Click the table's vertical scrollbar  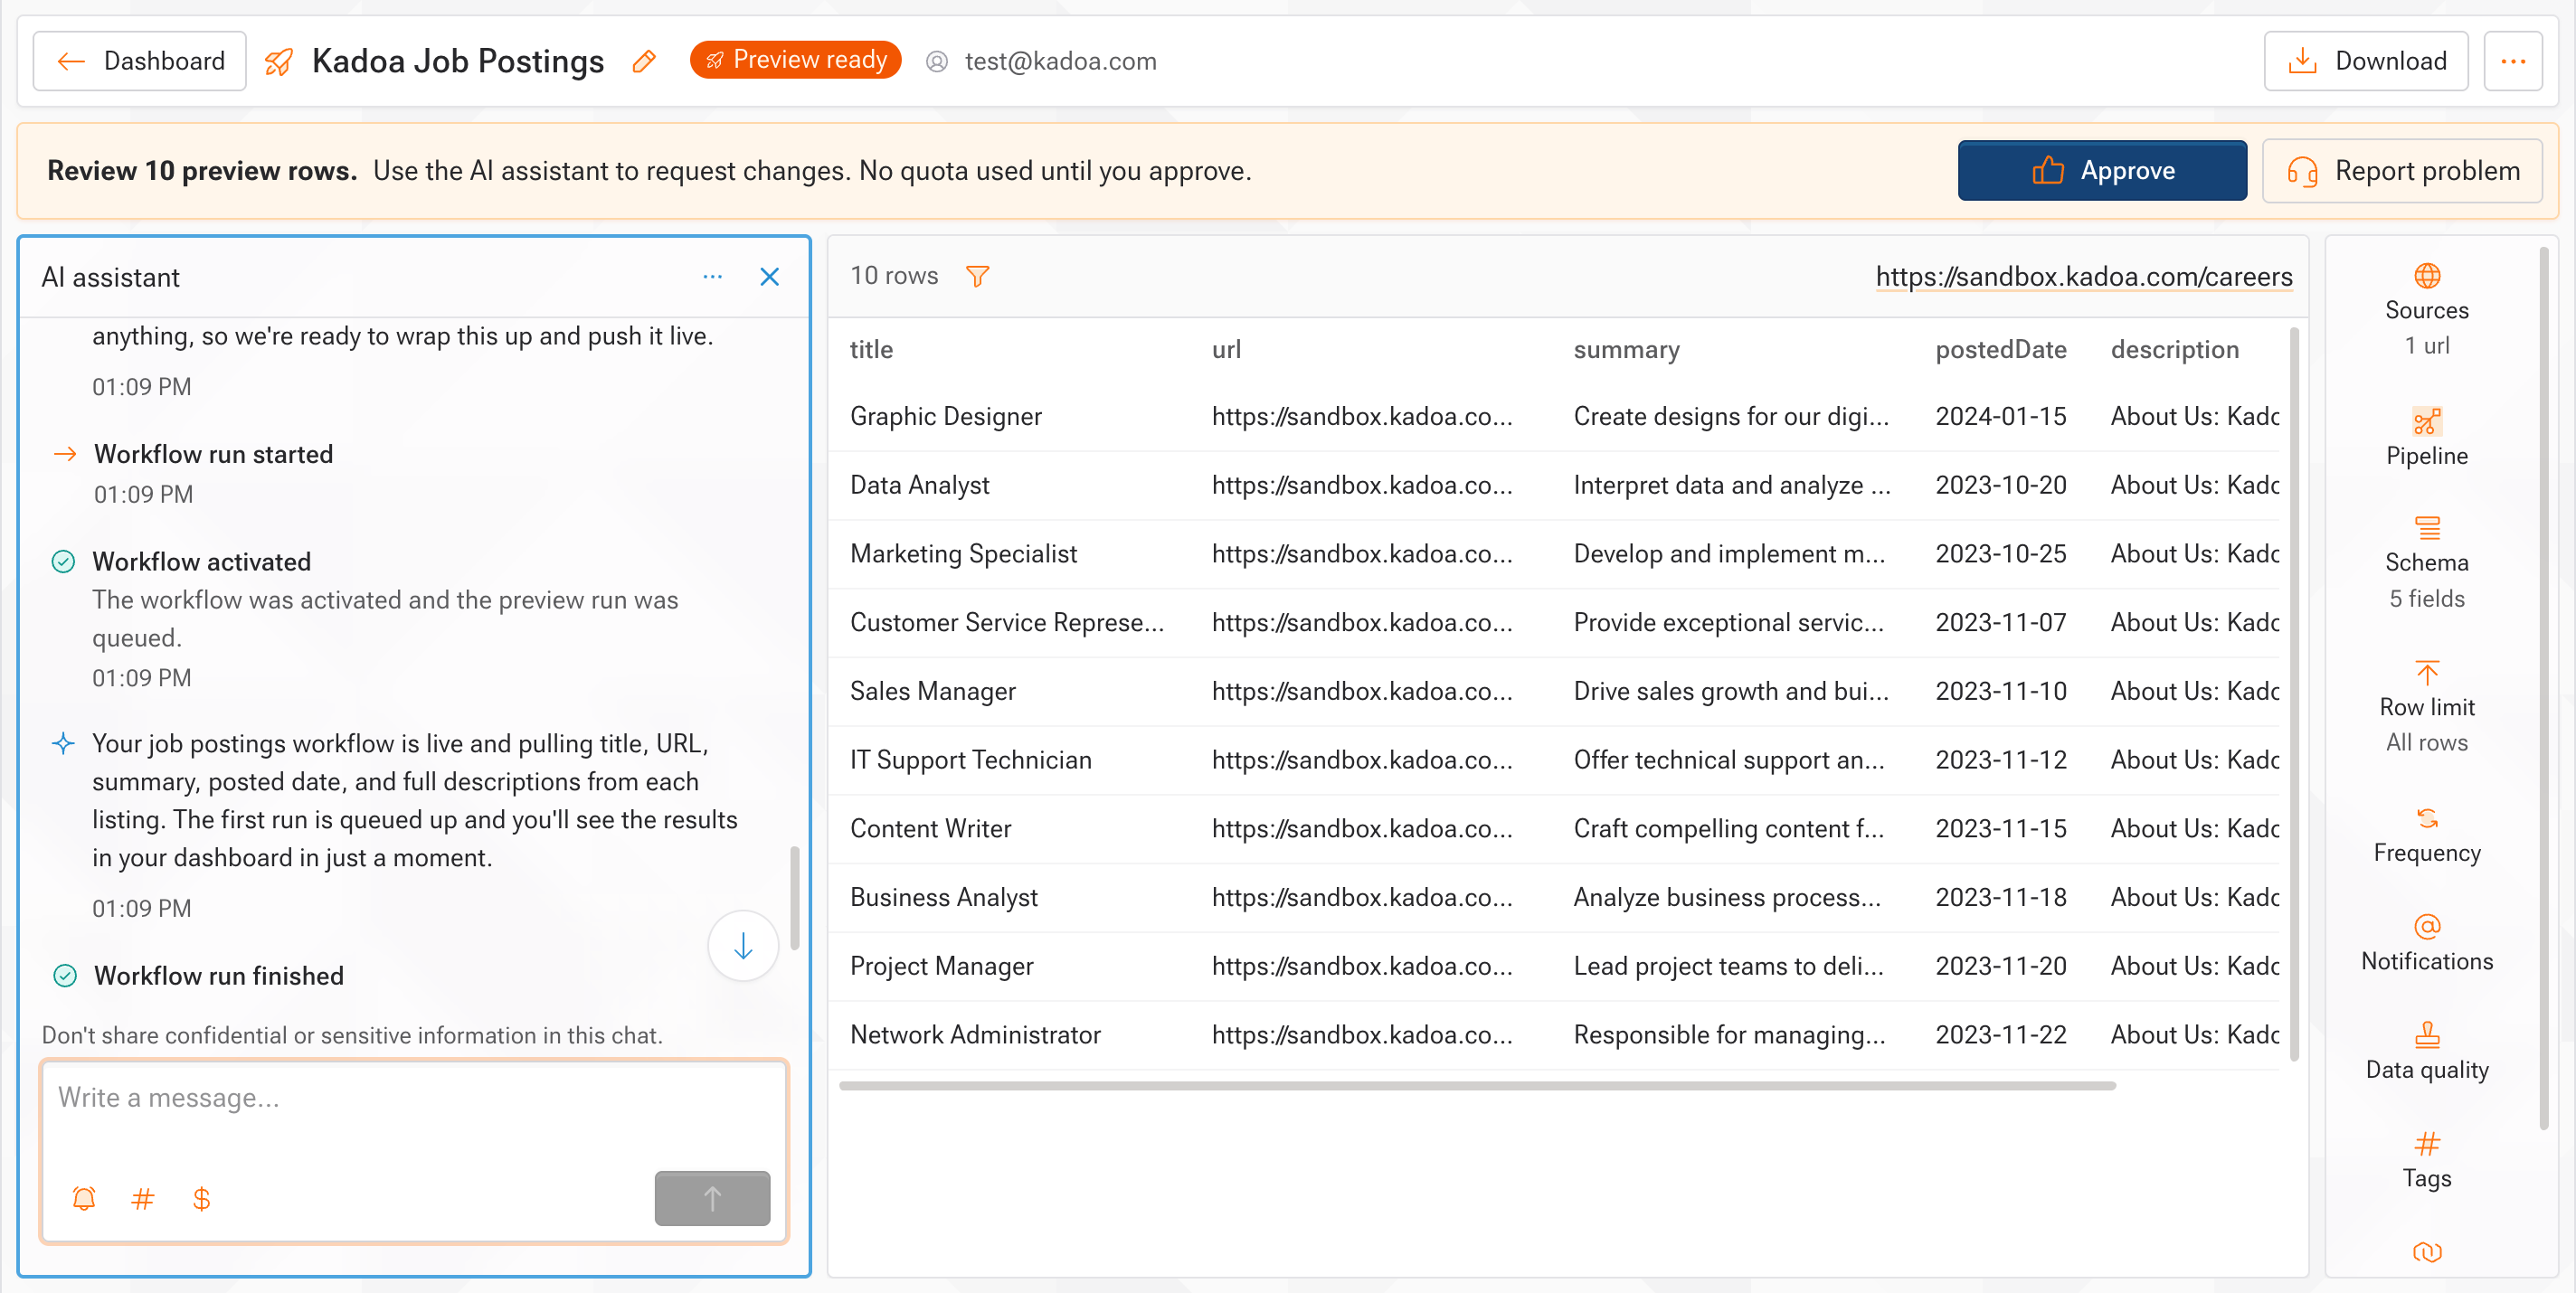tap(2293, 694)
